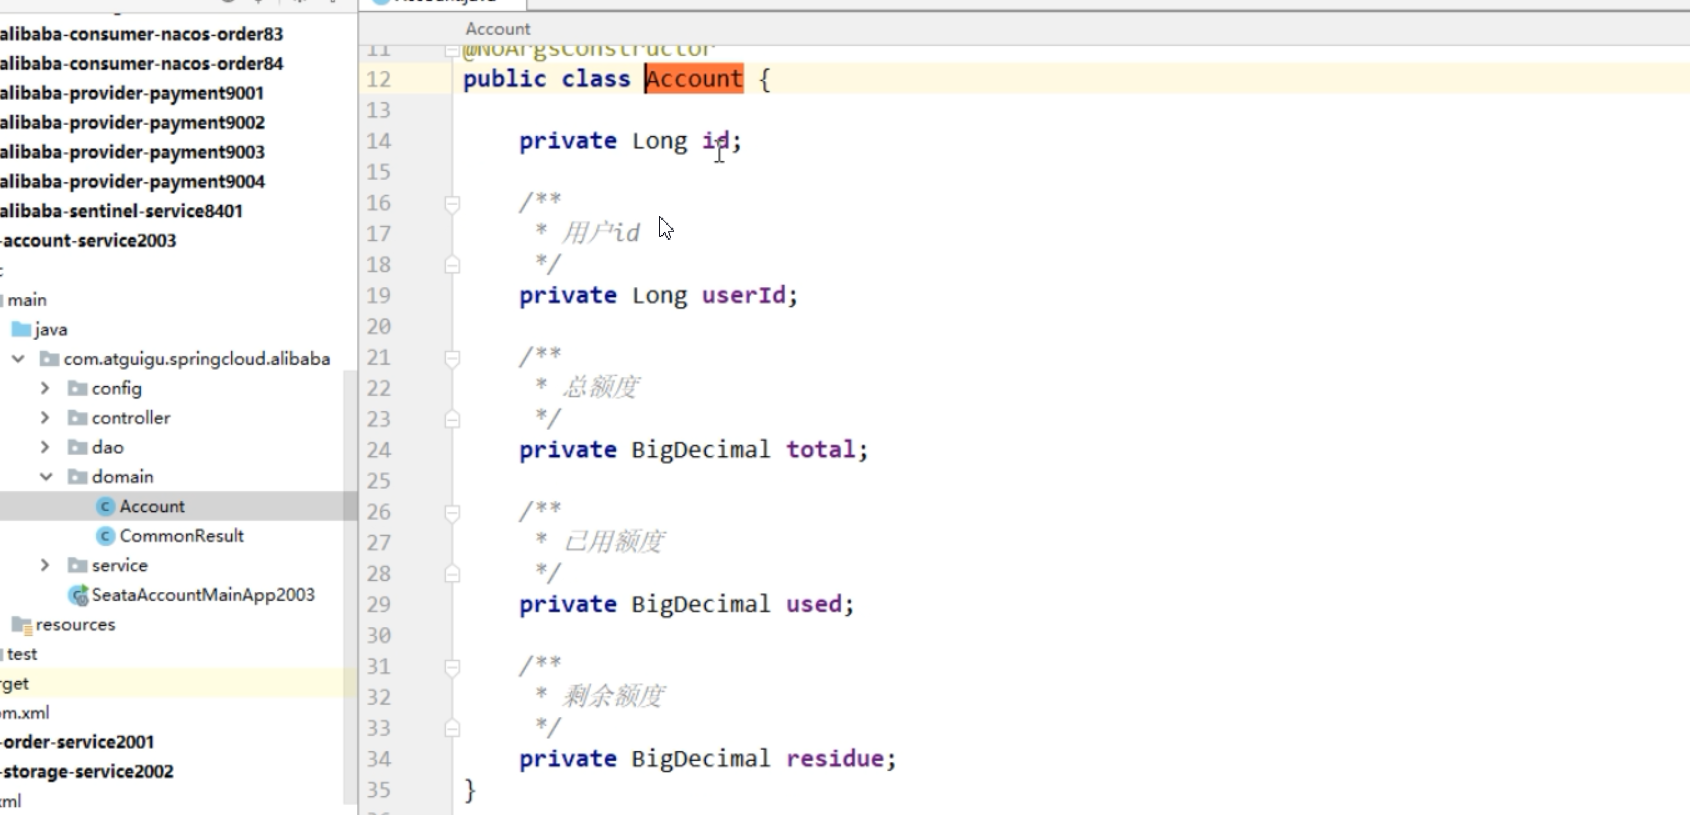The height and width of the screenshot is (815, 1690).
Task: Select module order-service2001
Action: coord(77,742)
